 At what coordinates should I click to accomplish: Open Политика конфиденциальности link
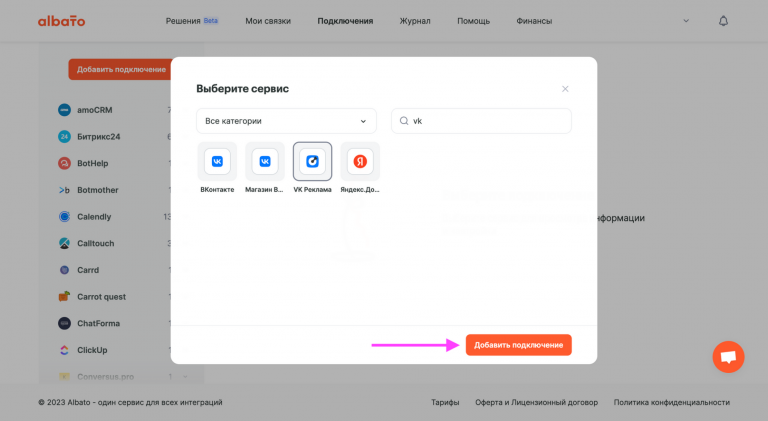[672, 402]
